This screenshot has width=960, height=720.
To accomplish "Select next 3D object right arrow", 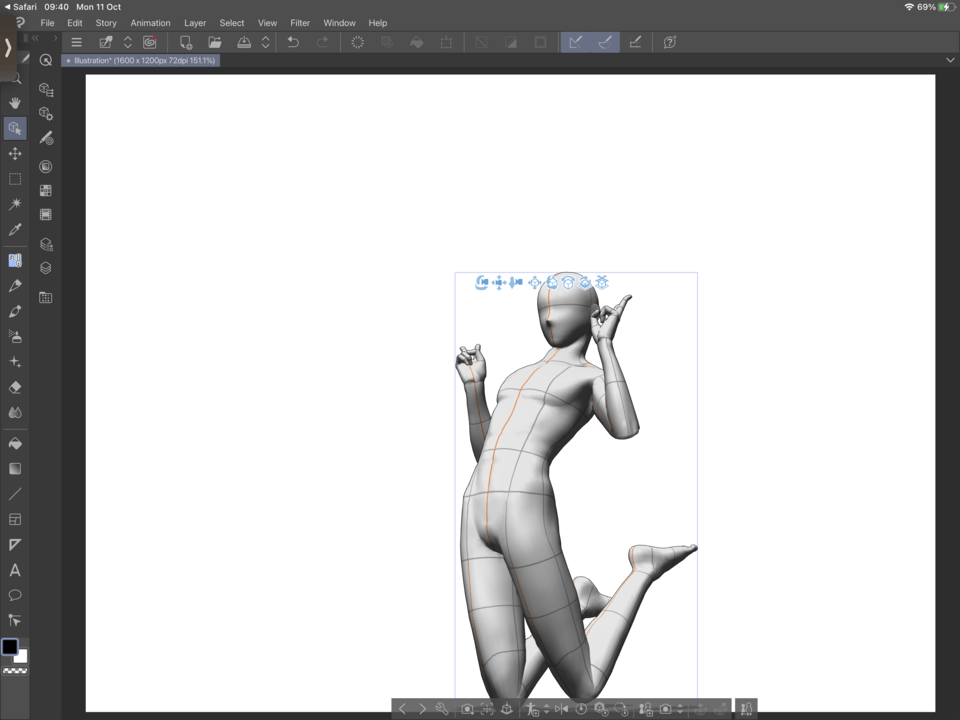I will pyautogui.click(x=422, y=708).
